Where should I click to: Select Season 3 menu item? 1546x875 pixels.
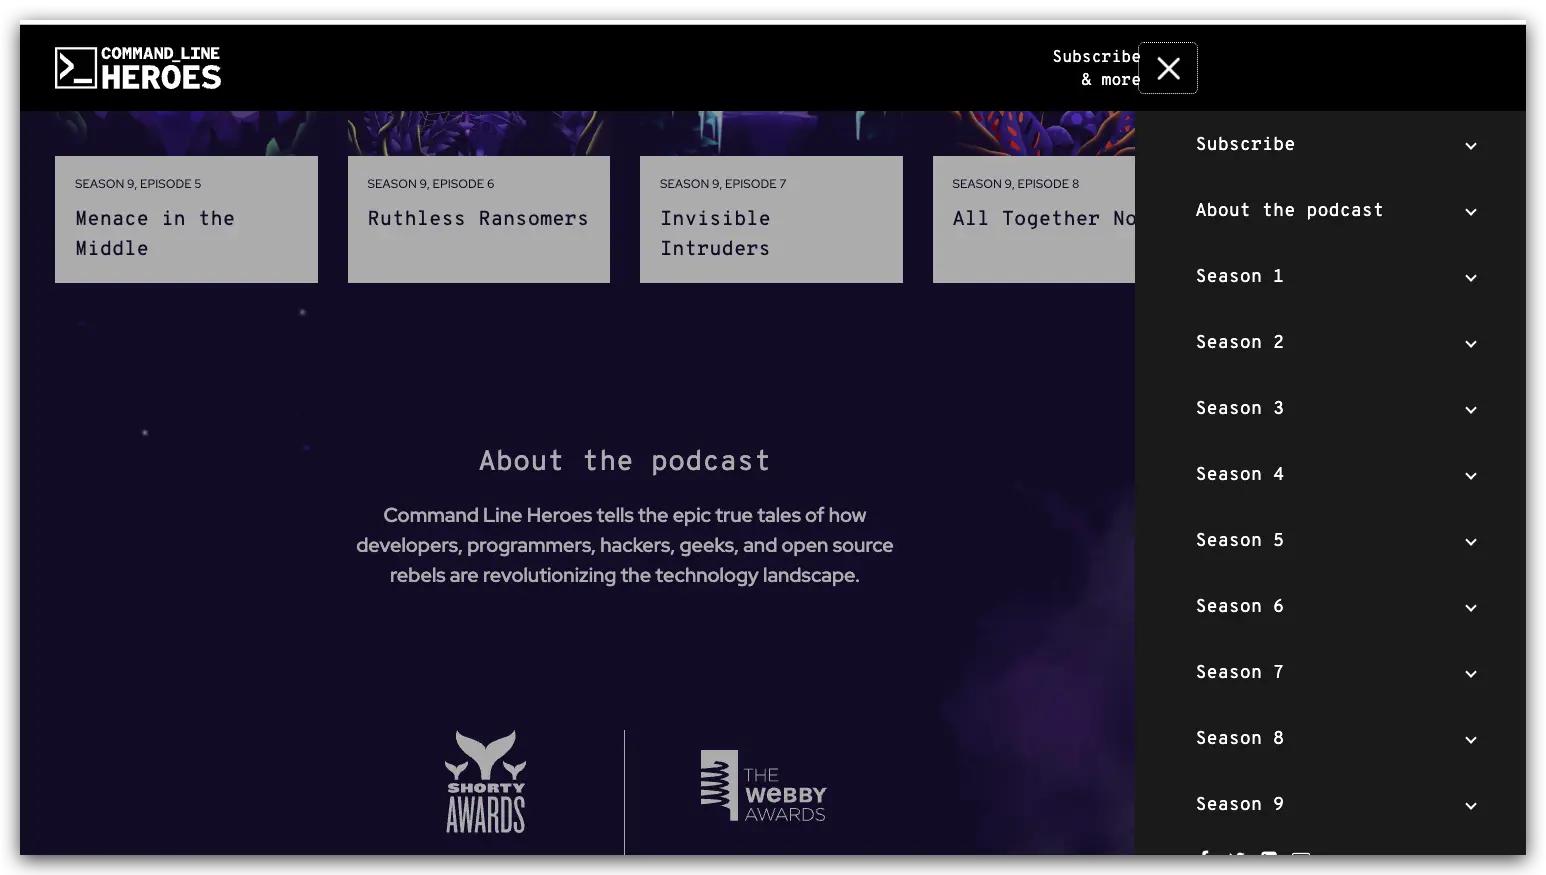(1240, 408)
